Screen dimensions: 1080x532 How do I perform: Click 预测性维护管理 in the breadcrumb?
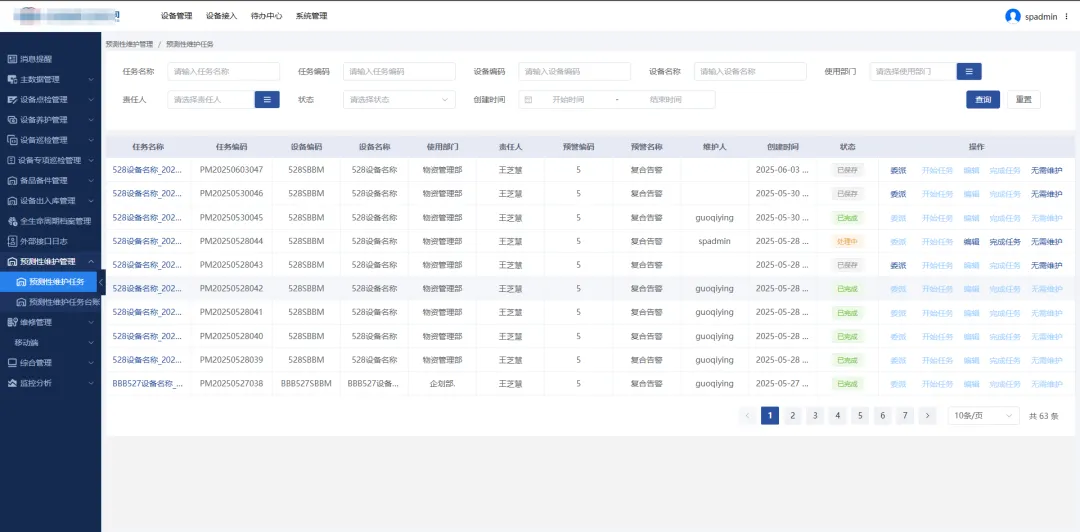pyautogui.click(x=129, y=44)
